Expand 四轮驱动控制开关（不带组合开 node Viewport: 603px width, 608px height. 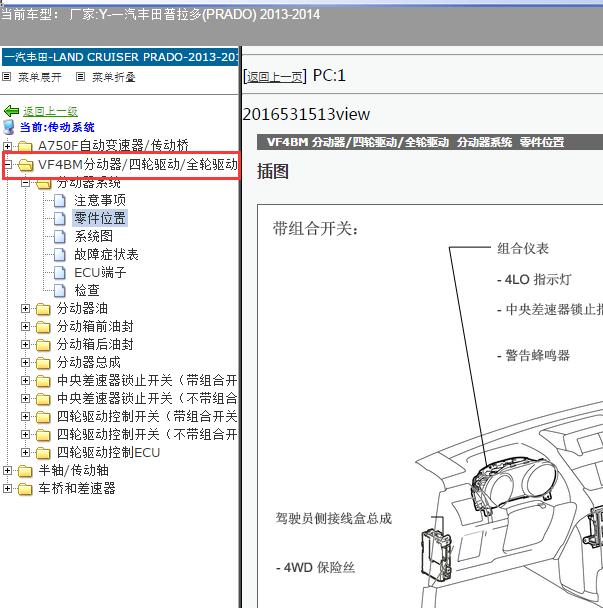[25, 434]
